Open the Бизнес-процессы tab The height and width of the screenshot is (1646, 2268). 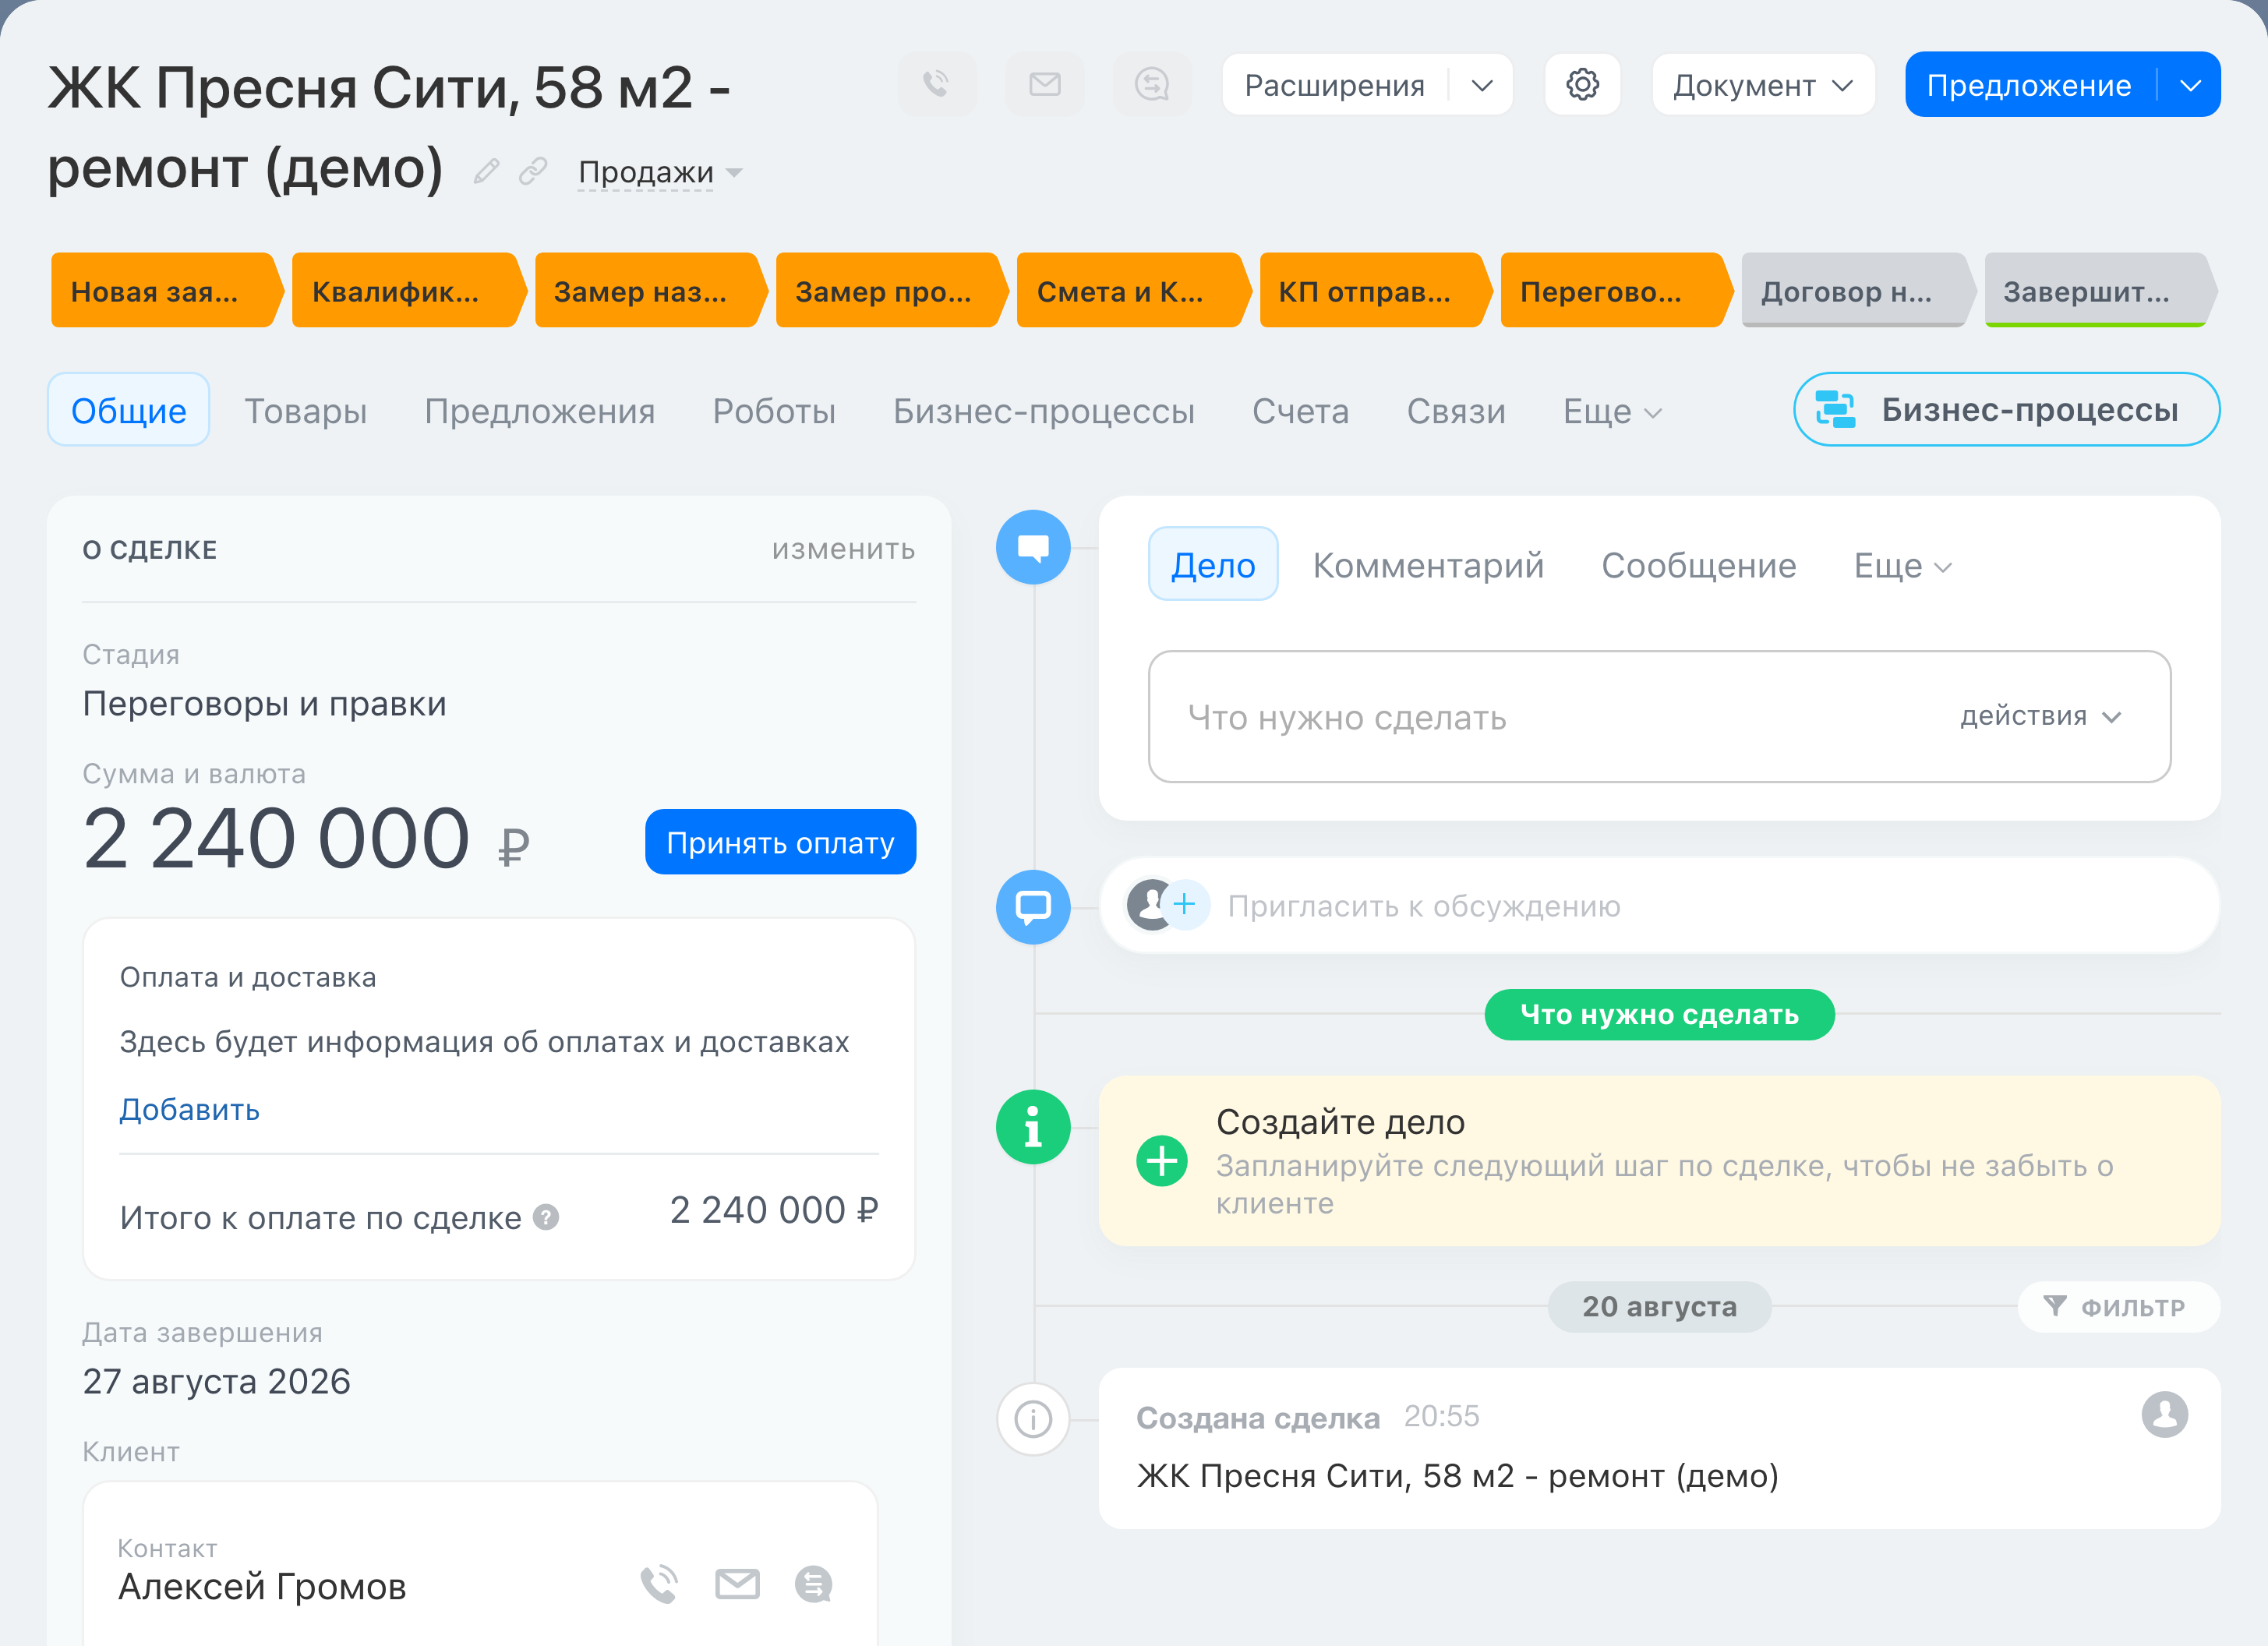pos(1044,411)
